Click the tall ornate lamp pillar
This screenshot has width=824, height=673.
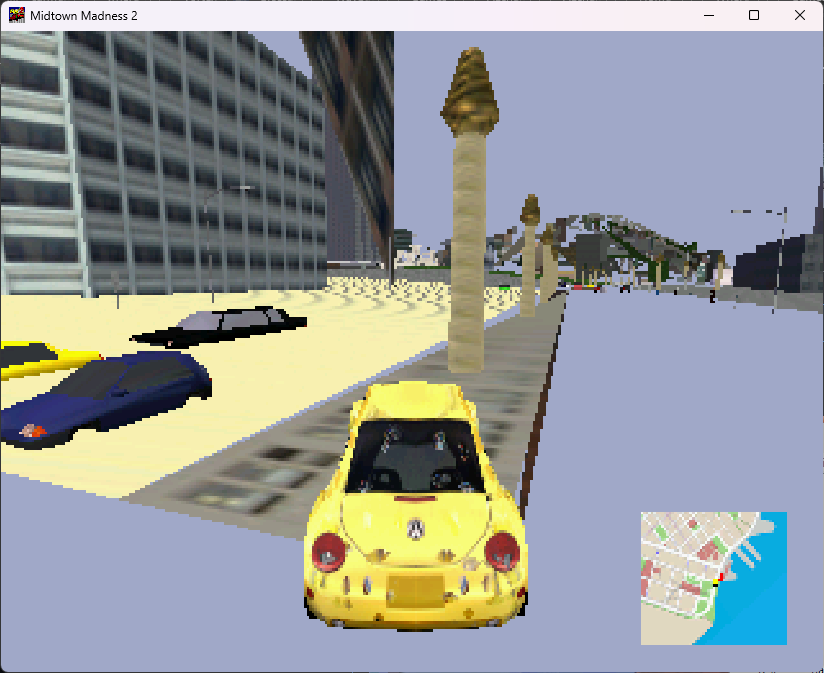point(470,200)
